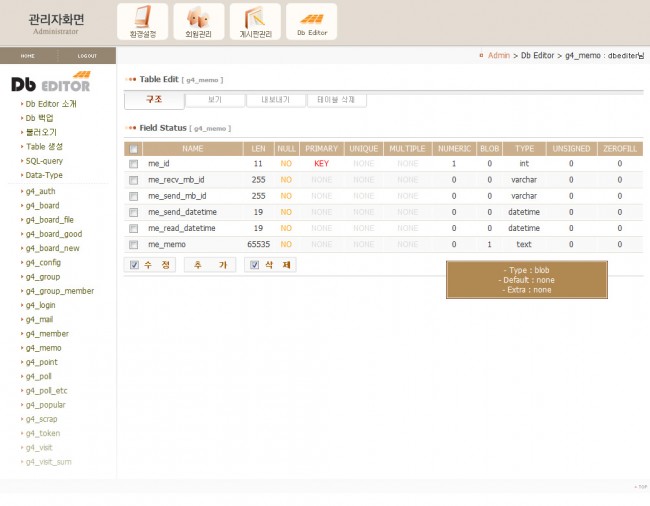This screenshot has width=650, height=506.
Task: Check the me_send_datetime row checkbox
Action: coord(133,212)
